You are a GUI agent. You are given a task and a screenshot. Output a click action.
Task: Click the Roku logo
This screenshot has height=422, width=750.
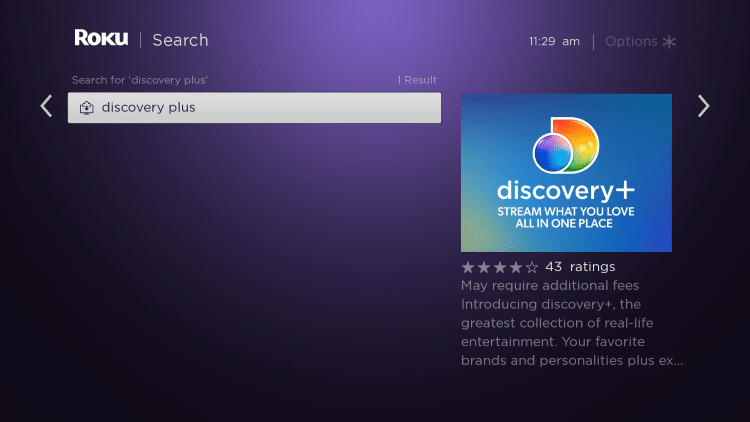click(101, 38)
